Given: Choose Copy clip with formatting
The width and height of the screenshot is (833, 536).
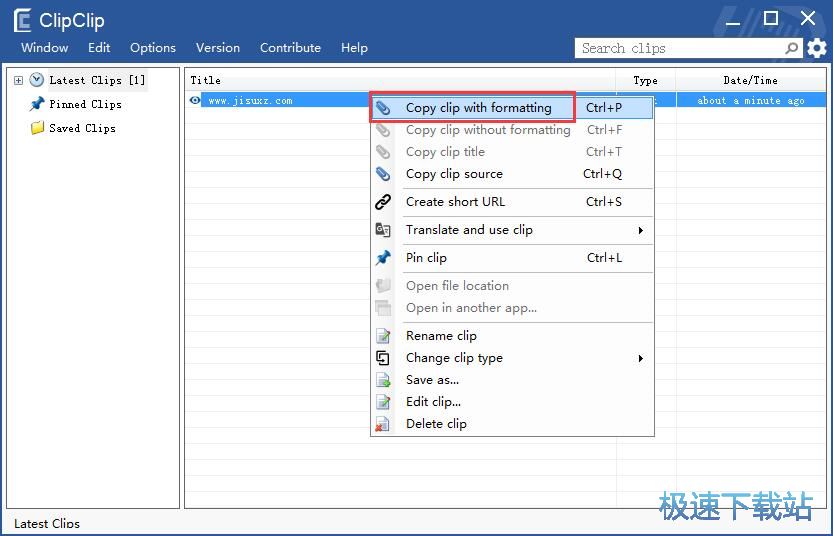Looking at the screenshot, I should point(512,108).
